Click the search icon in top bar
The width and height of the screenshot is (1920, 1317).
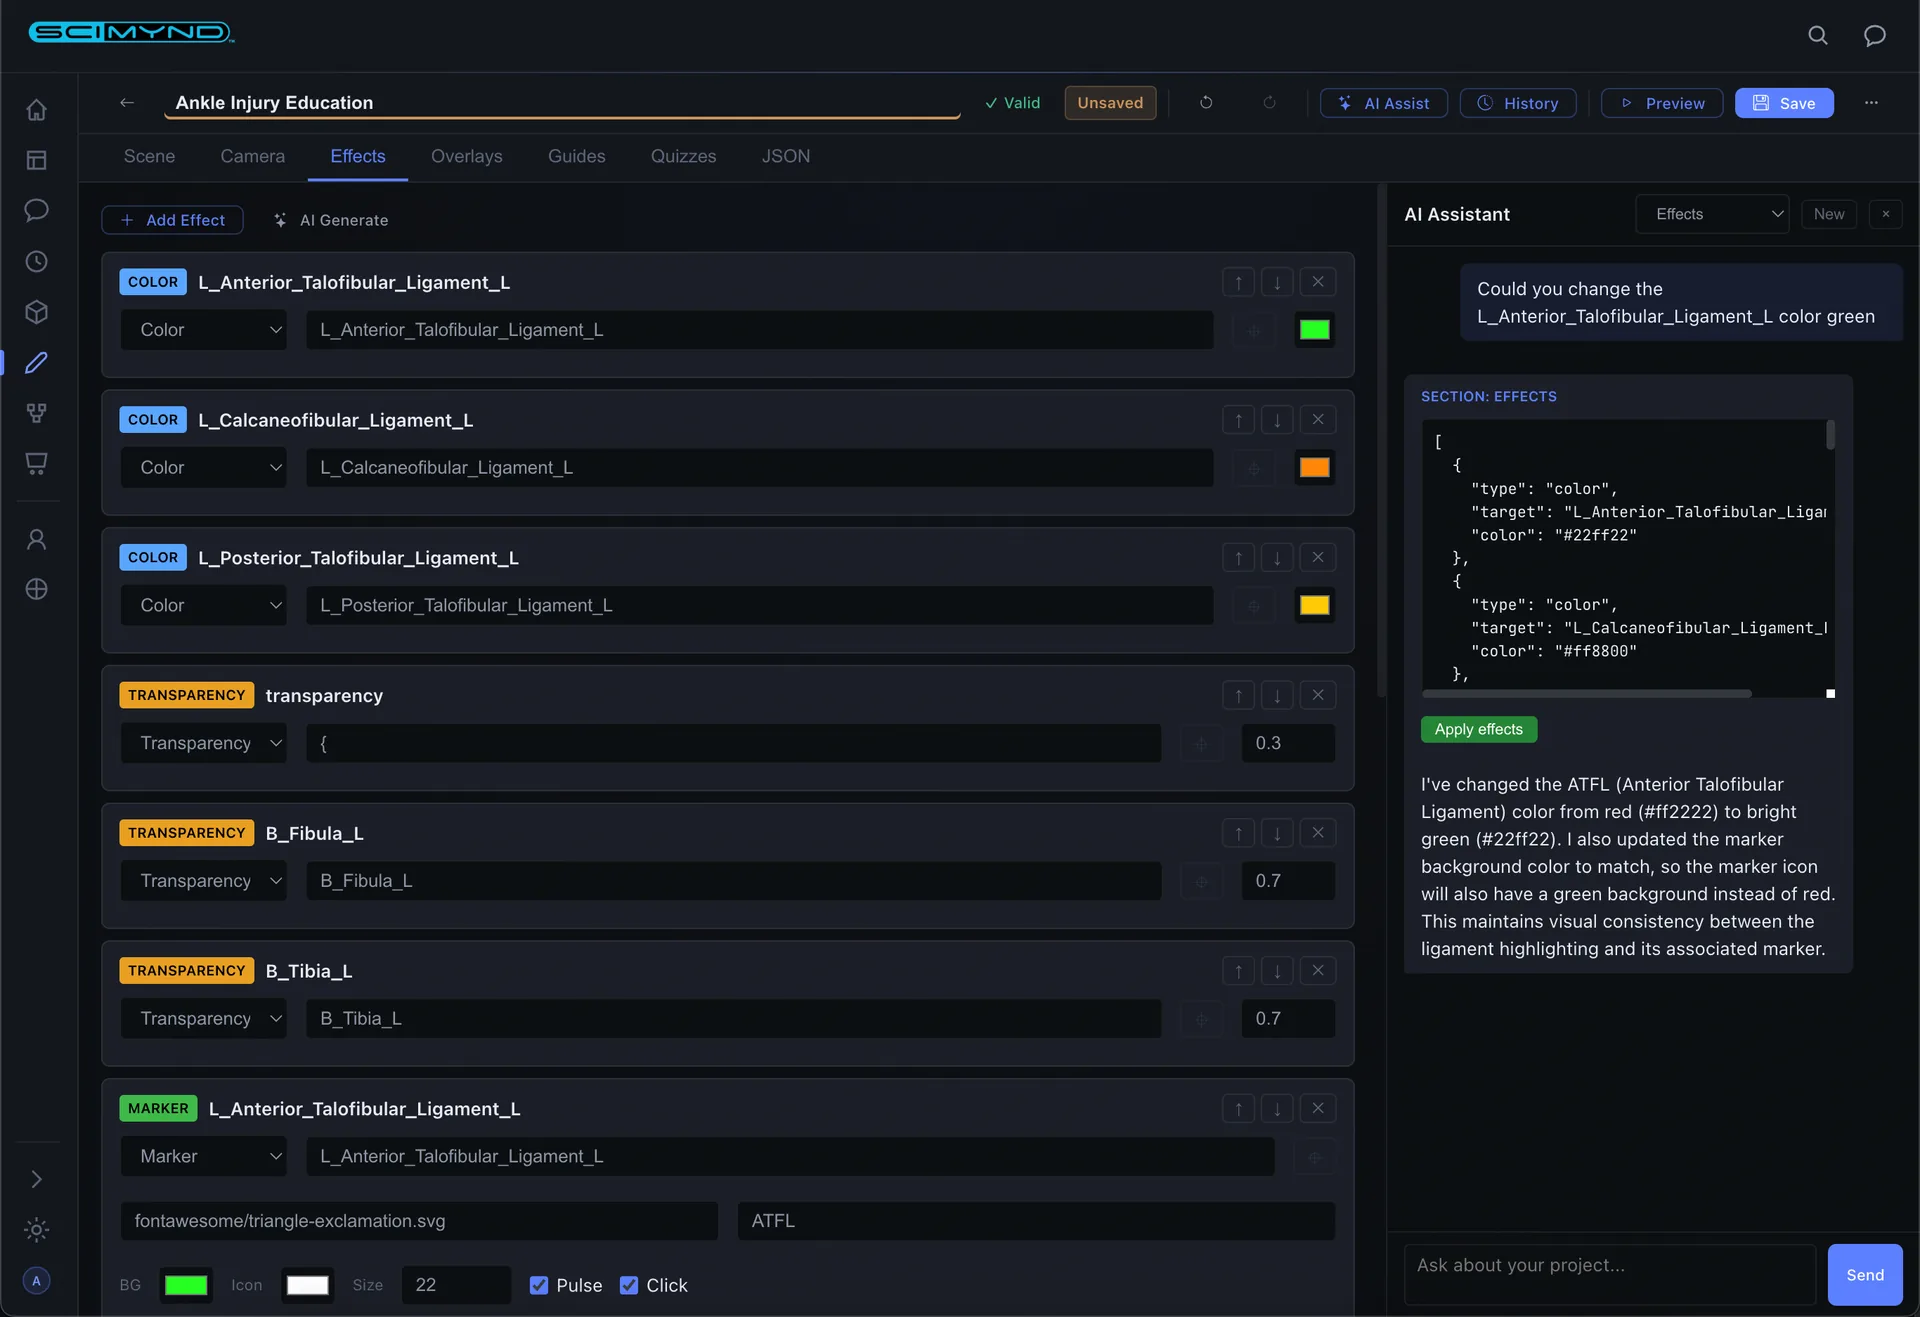tap(1817, 36)
